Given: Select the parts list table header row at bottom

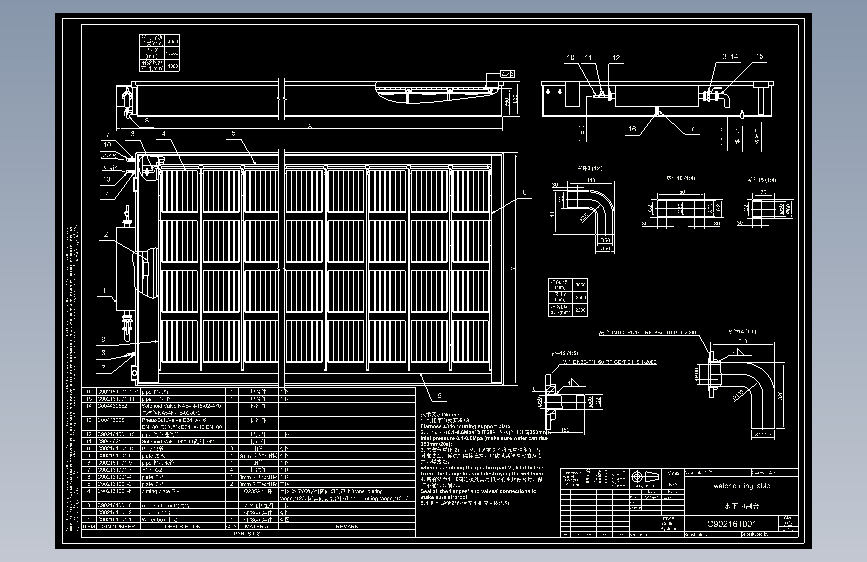Looking at the screenshot, I should click(248, 526).
